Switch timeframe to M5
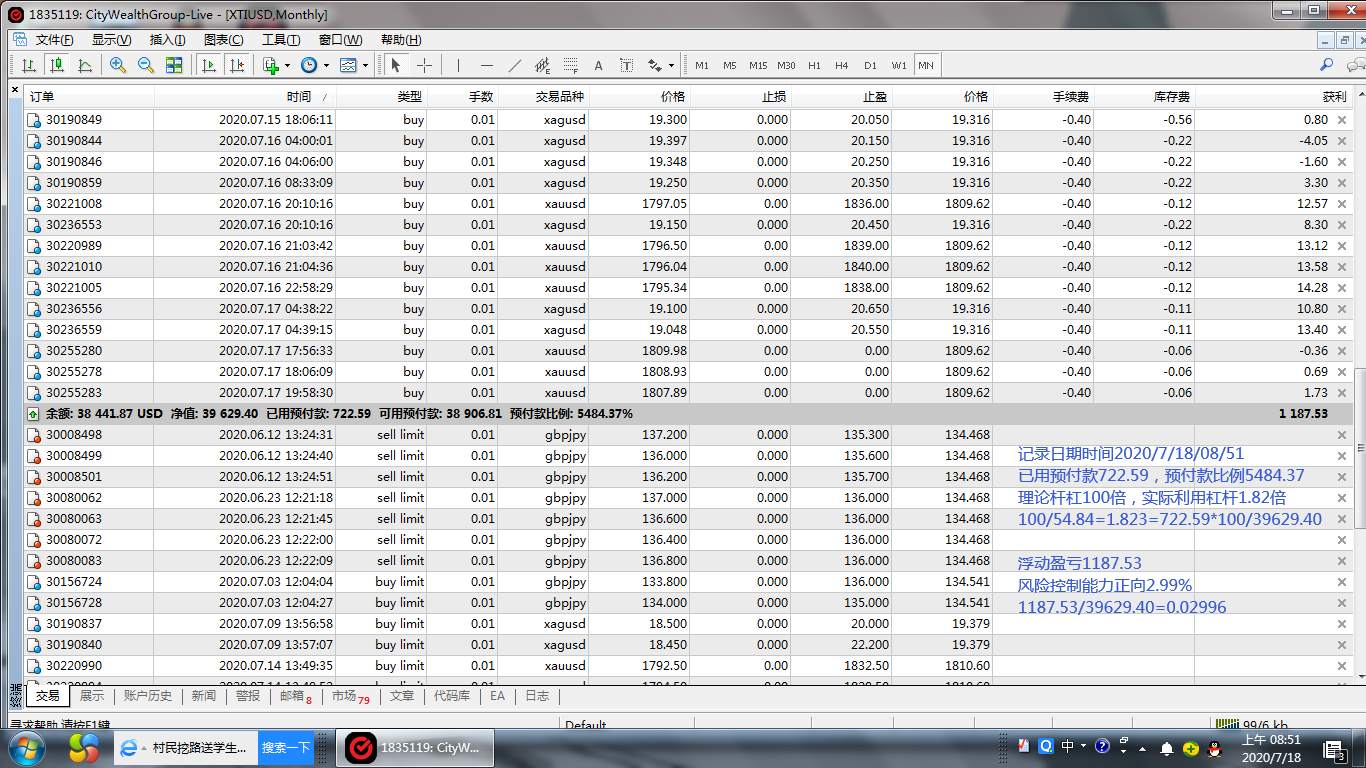This screenshot has height=768, width=1366. click(x=730, y=65)
